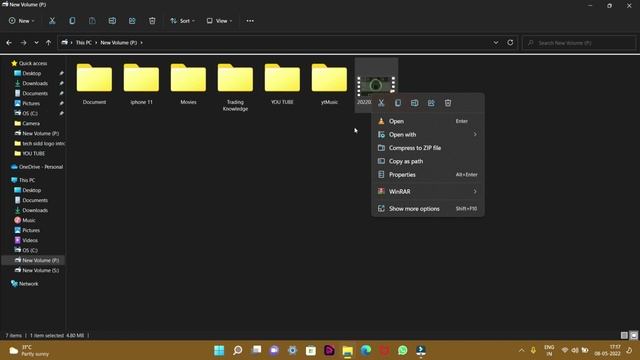The width and height of the screenshot is (640, 360).
Task: Open the File Explorer taskbar icon
Action: (x=348, y=350)
